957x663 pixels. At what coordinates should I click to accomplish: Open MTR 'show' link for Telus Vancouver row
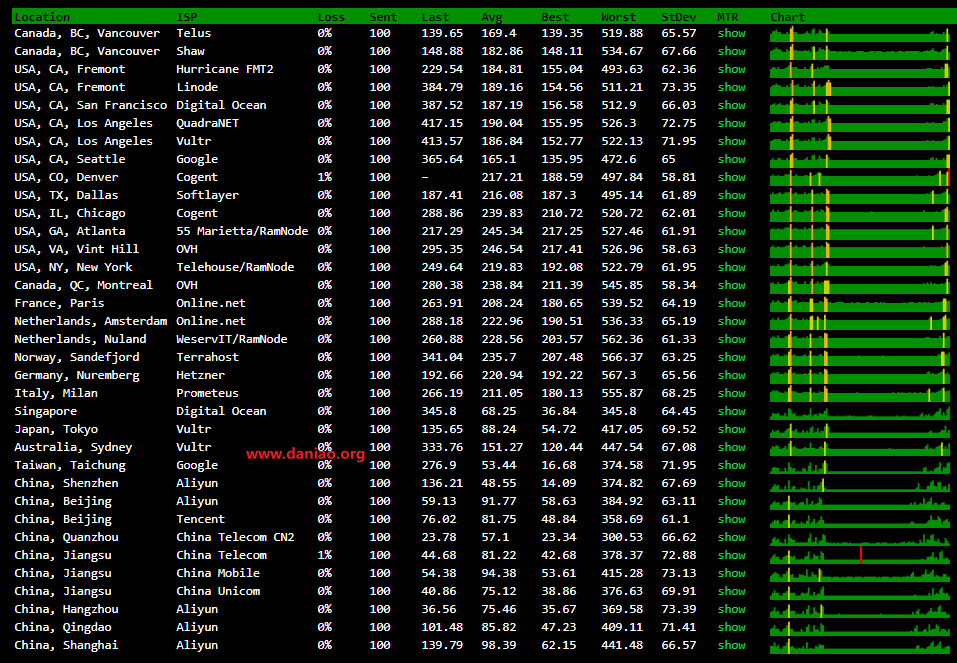731,33
